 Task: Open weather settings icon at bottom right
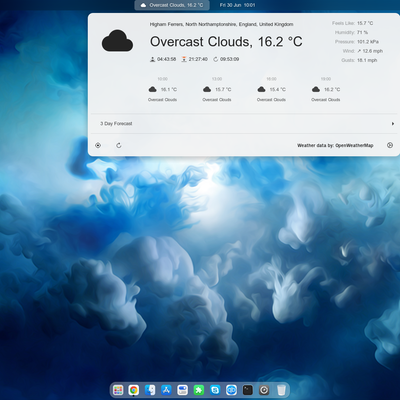click(390, 145)
